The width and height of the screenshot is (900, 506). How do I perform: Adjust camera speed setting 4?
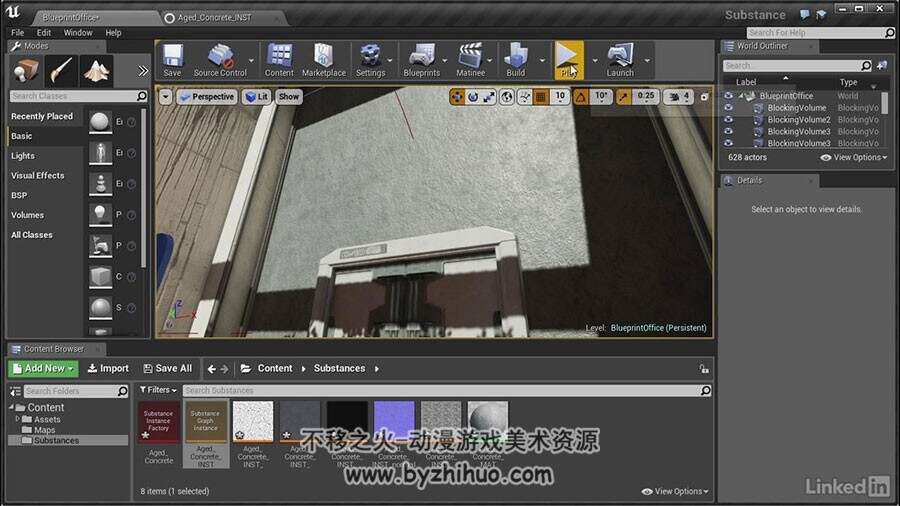point(679,97)
